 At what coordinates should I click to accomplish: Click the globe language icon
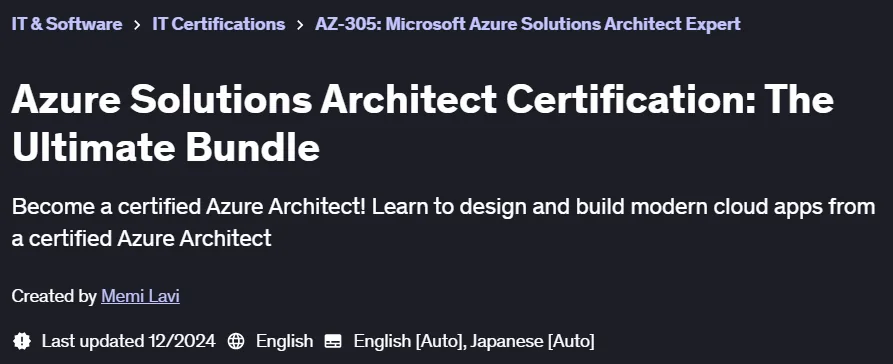[x=236, y=341]
